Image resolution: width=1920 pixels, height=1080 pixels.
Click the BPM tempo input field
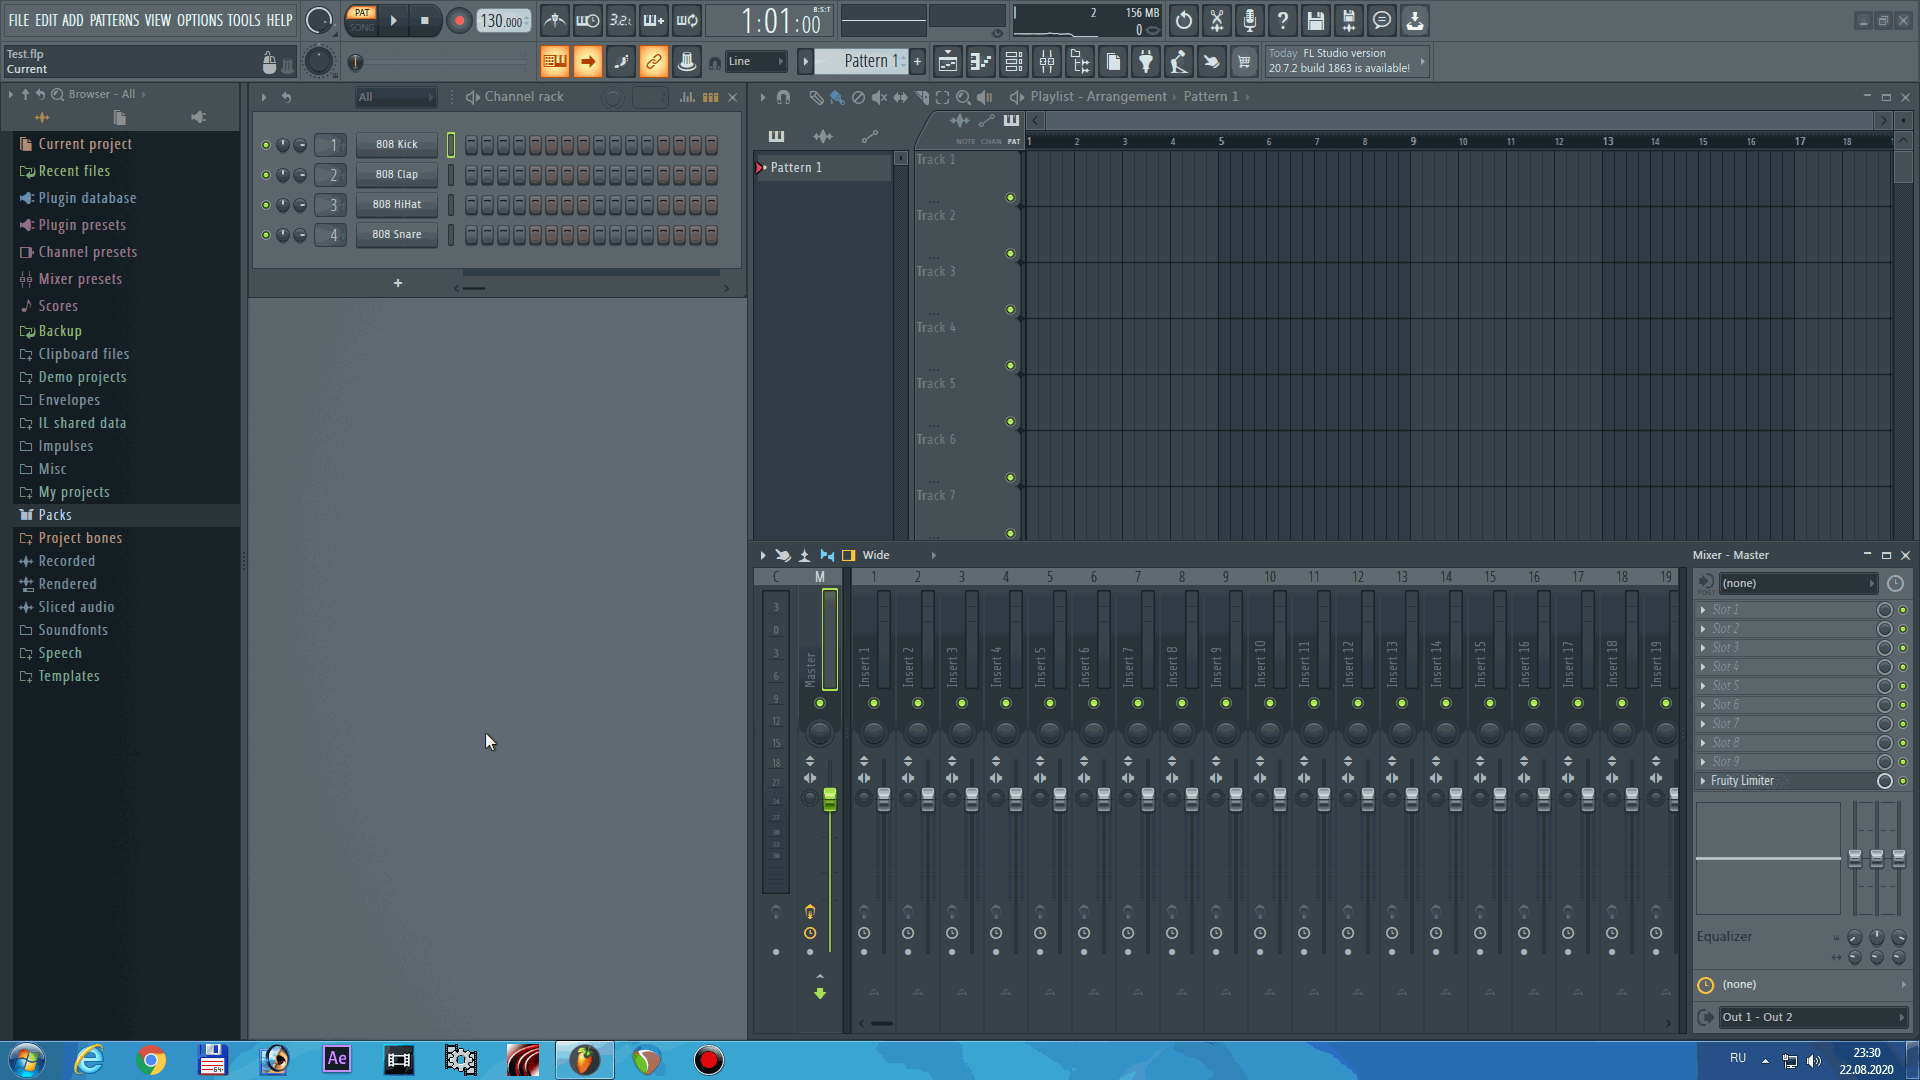pyautogui.click(x=501, y=20)
